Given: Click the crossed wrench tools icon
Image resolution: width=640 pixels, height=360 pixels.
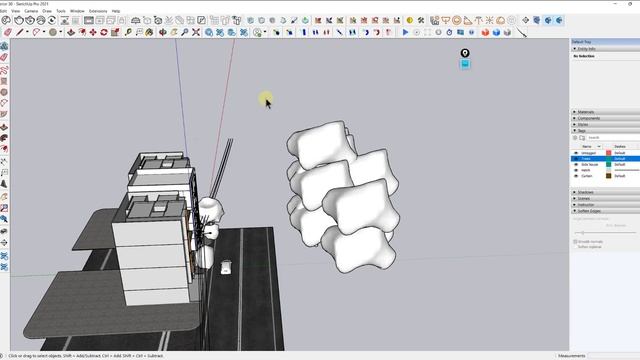Looking at the screenshot, I should [x=421, y=20].
